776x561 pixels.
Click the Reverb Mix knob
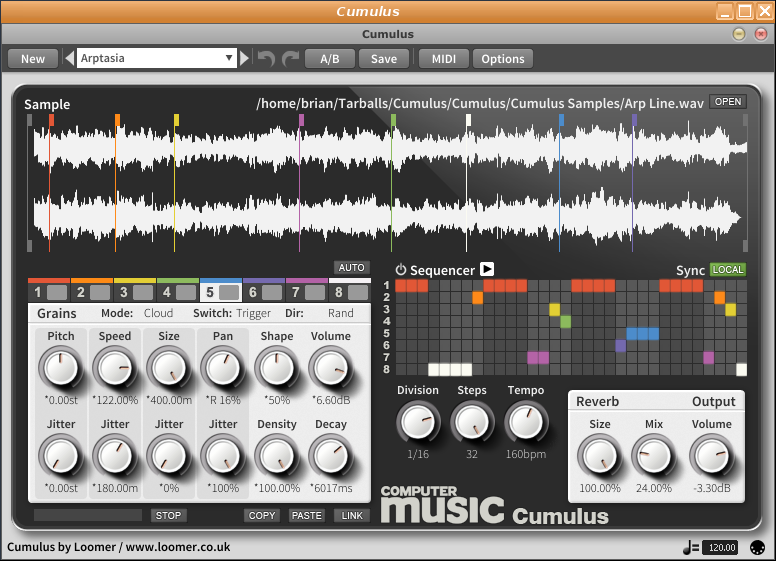pos(653,456)
